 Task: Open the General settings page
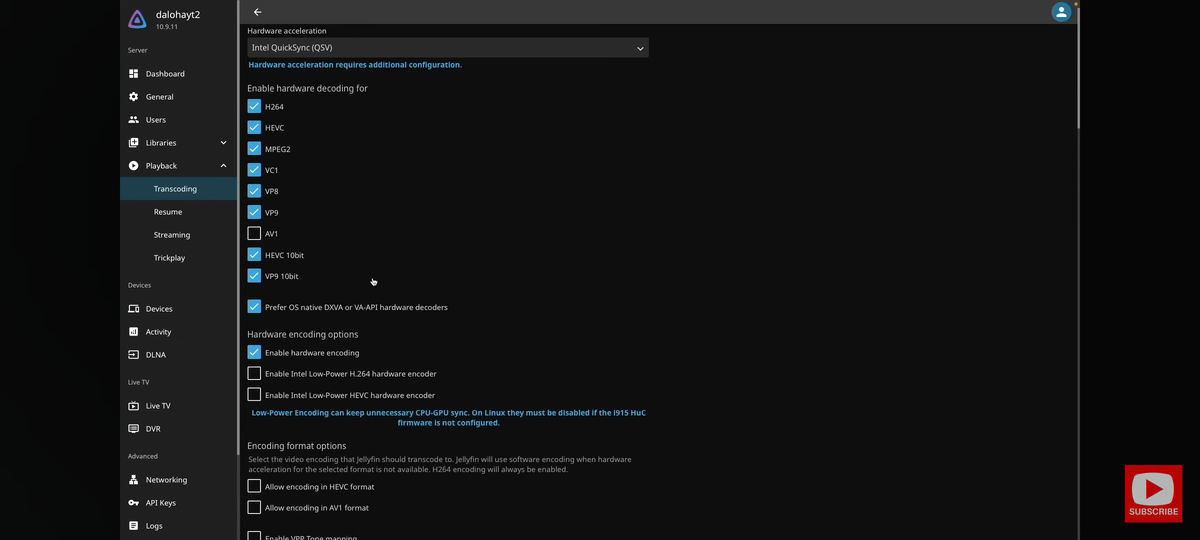click(x=179, y=97)
